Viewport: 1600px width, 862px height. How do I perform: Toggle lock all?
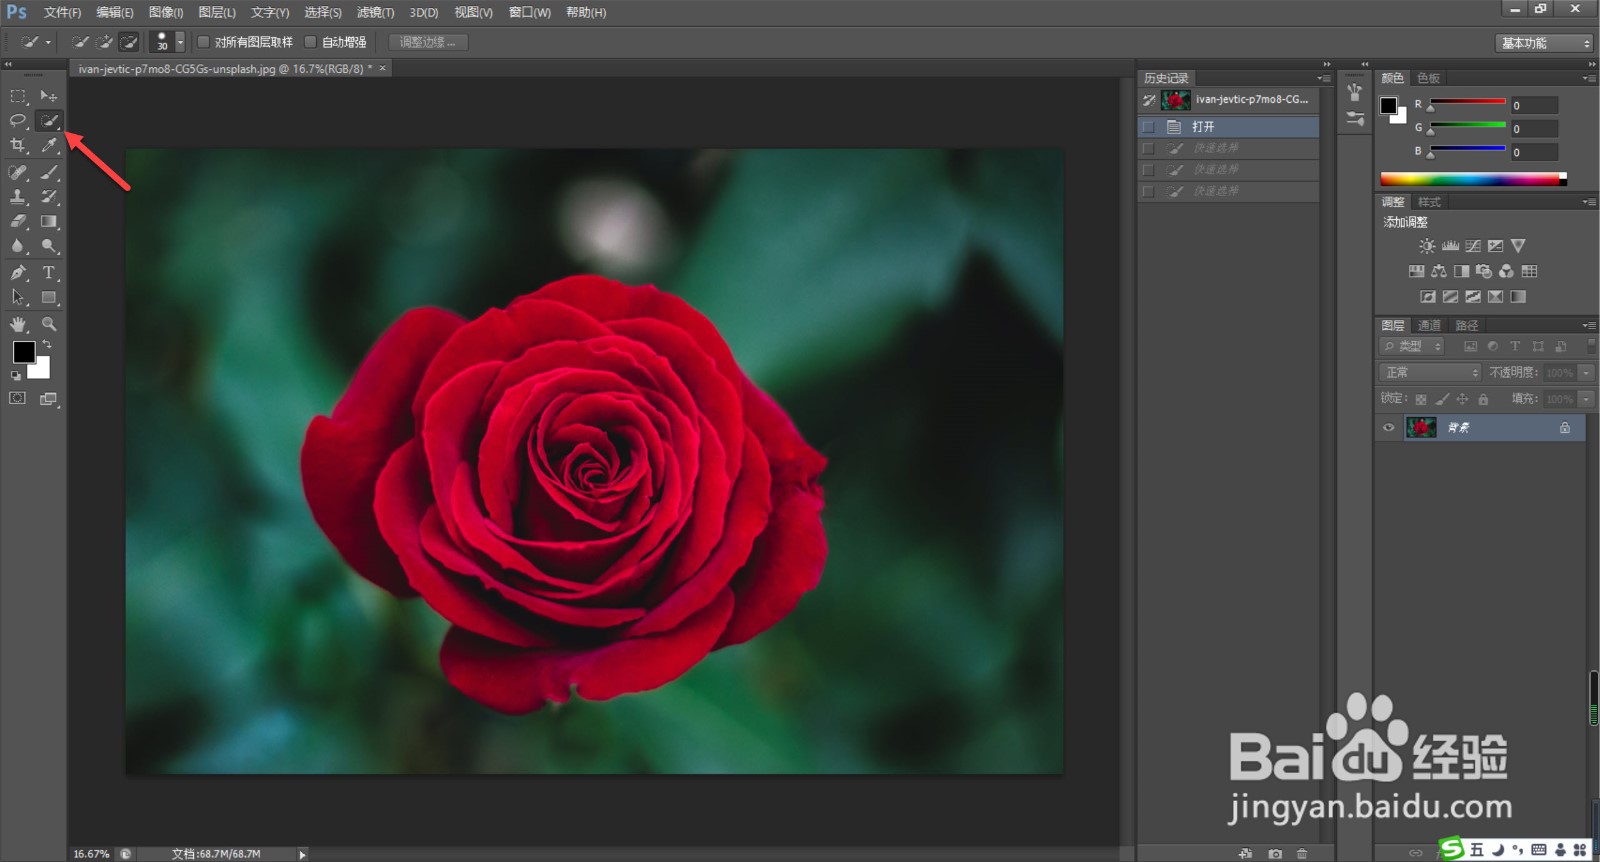click(1483, 399)
